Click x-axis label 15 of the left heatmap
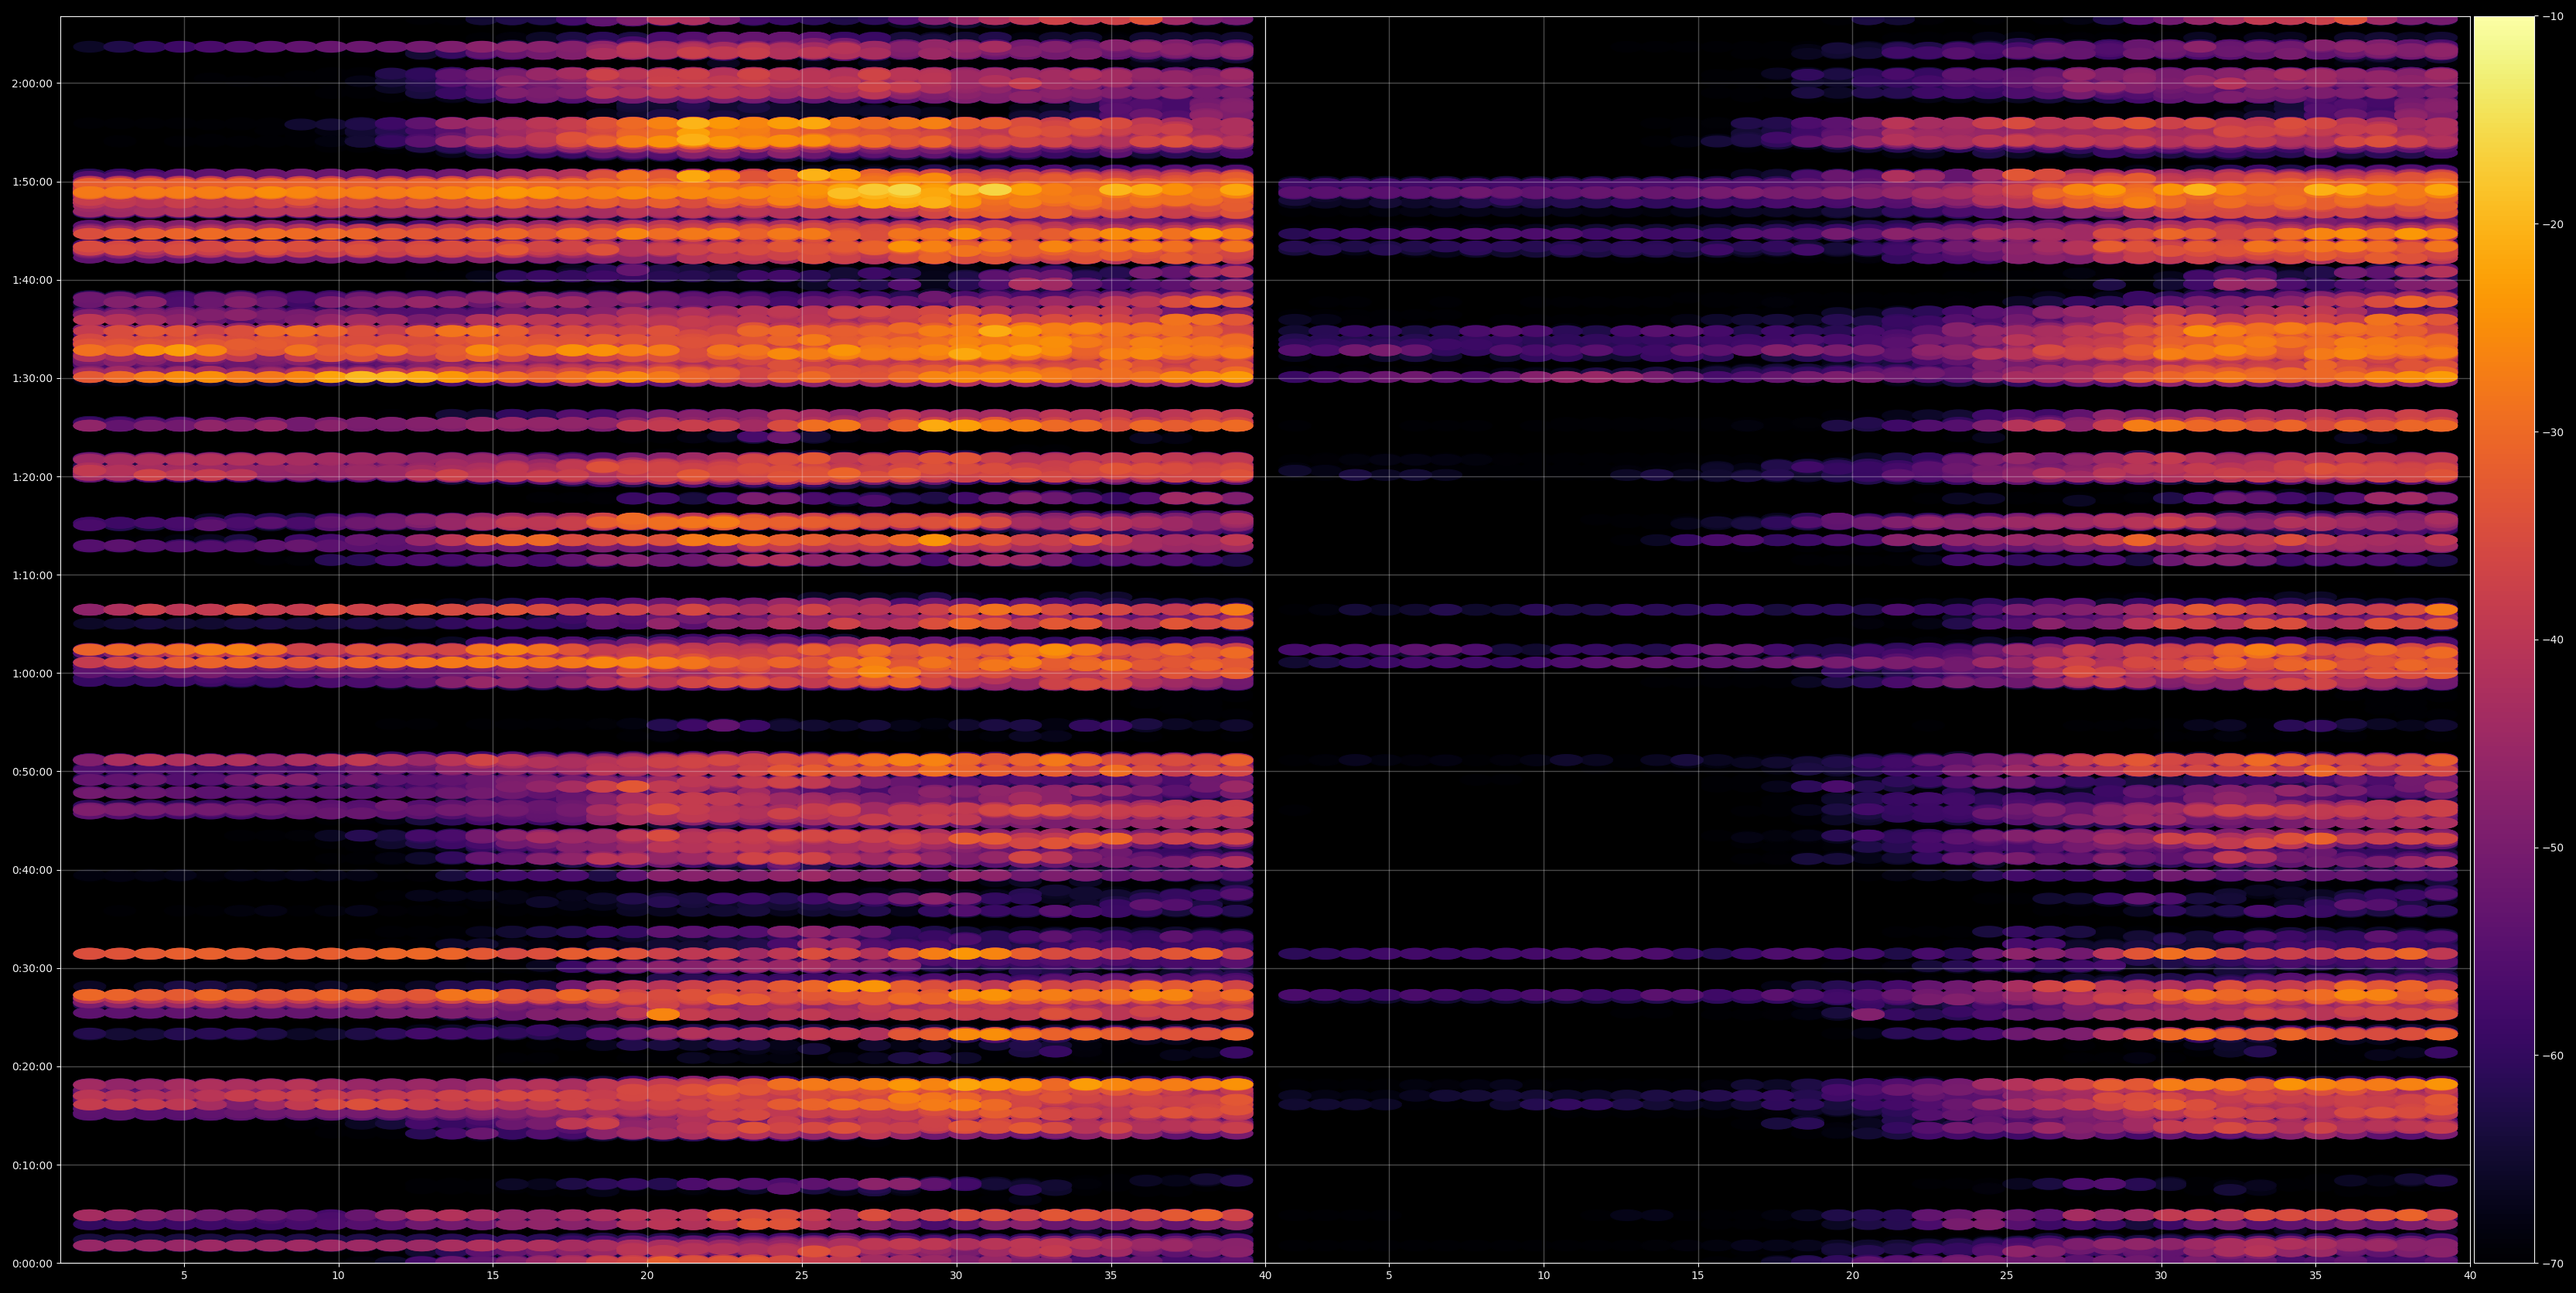Viewport: 2576px width, 1293px height. 493,1276
